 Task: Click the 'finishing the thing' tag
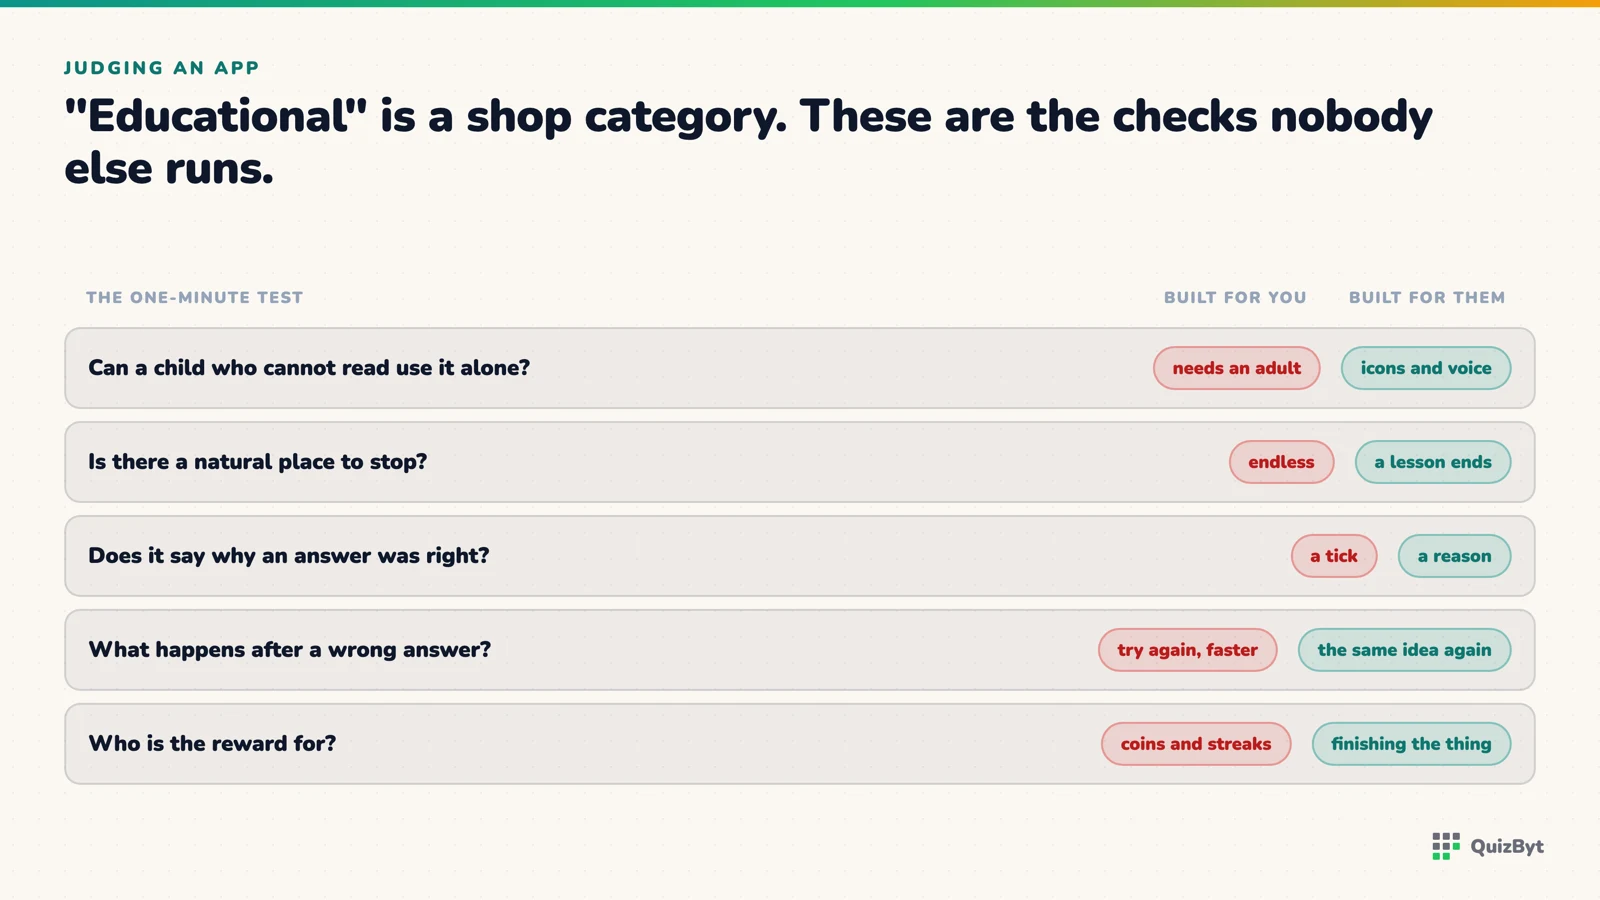pos(1411,744)
